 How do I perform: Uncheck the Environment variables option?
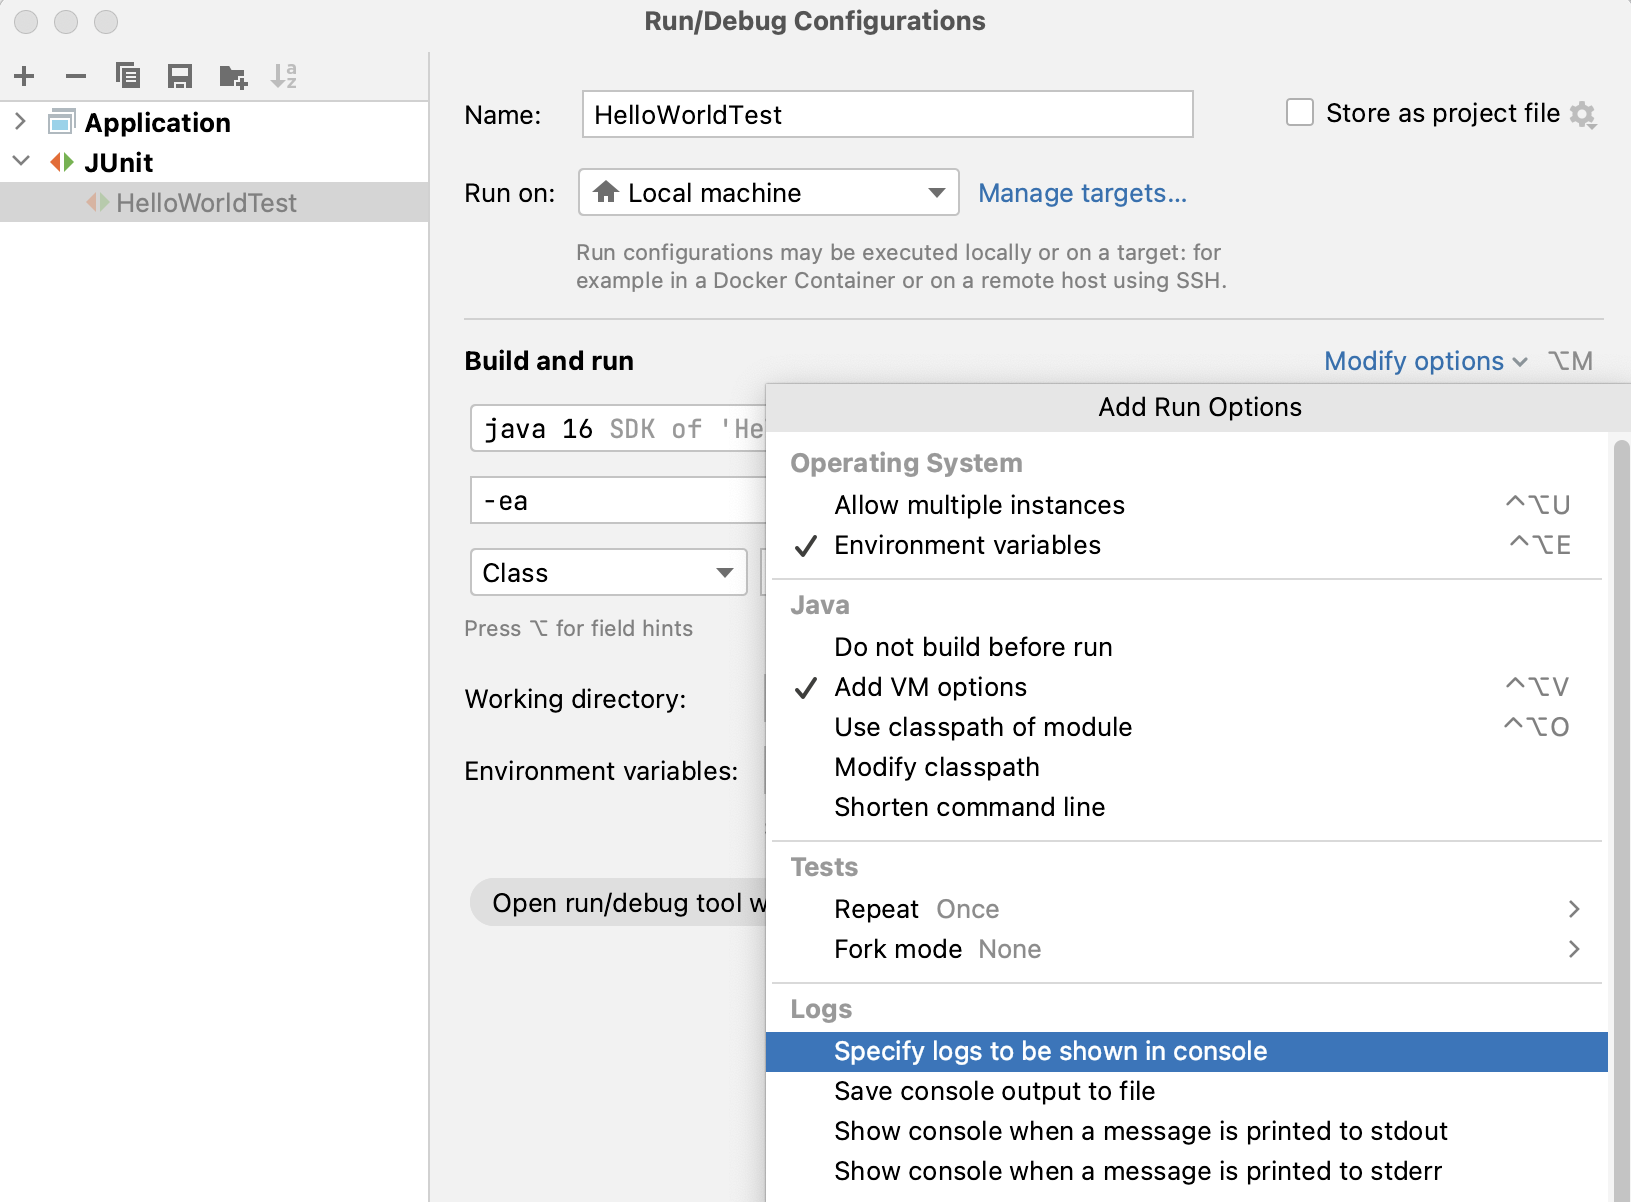1187,545
